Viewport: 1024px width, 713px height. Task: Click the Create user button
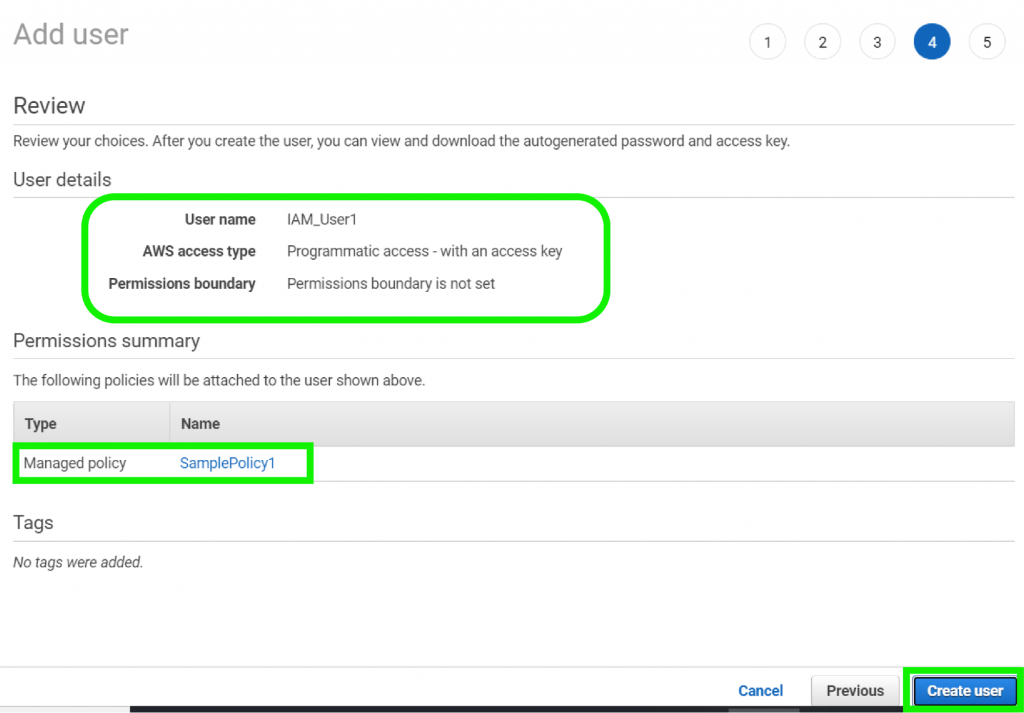click(x=964, y=691)
